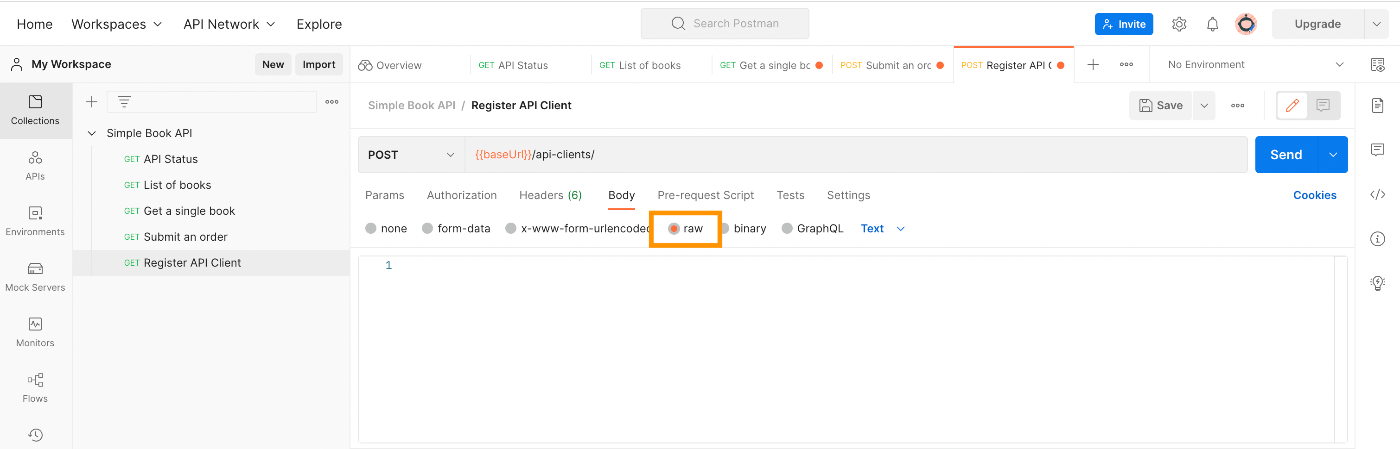Click the filter icon in collections search
Viewport: 1400px width, 449px height.
tap(125, 102)
